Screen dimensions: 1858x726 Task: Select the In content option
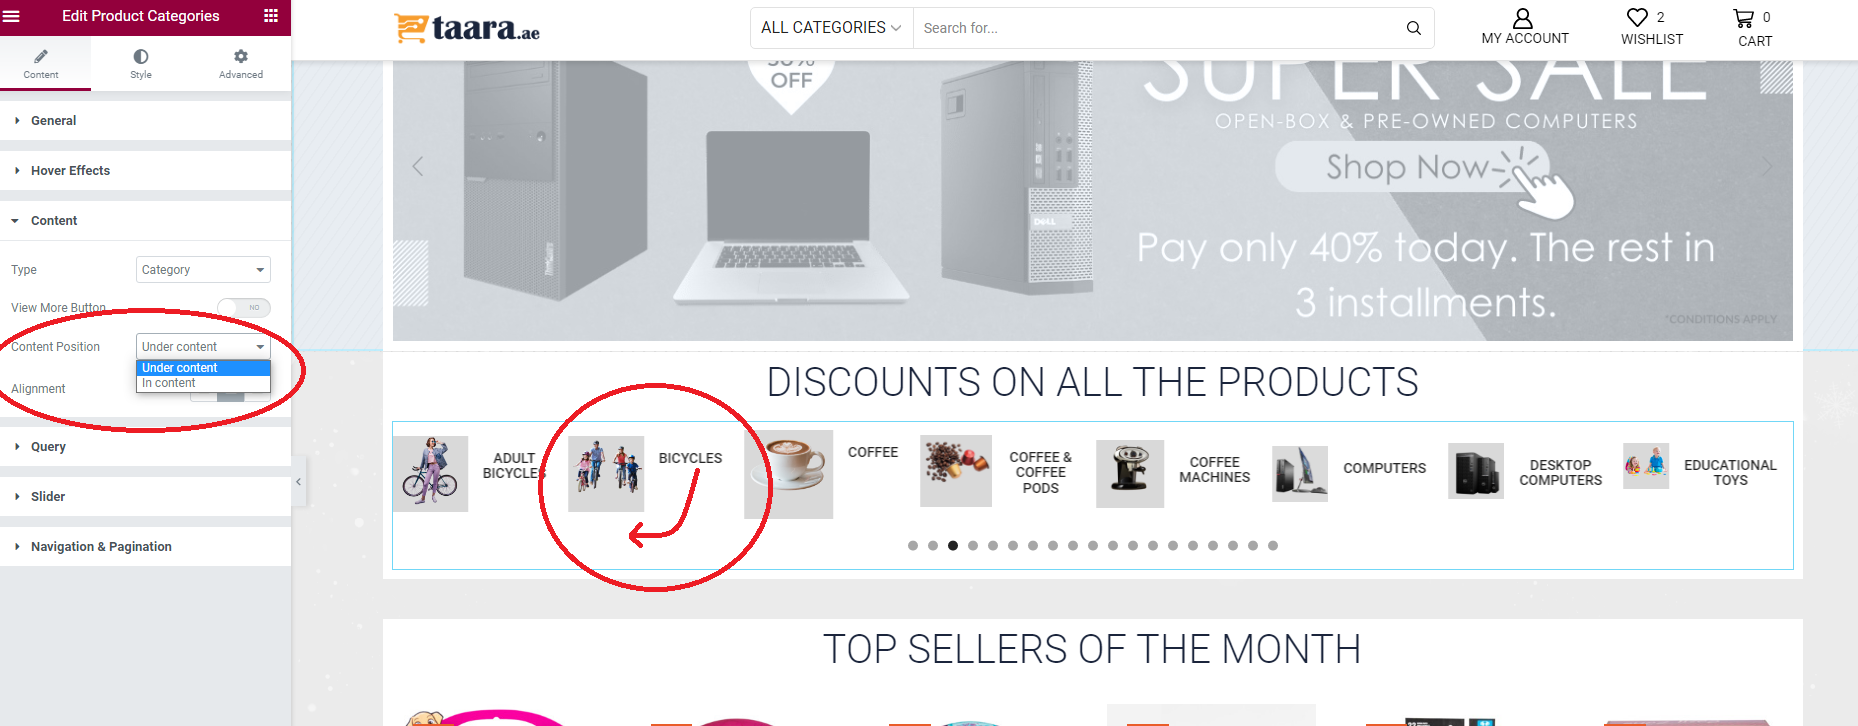203,383
